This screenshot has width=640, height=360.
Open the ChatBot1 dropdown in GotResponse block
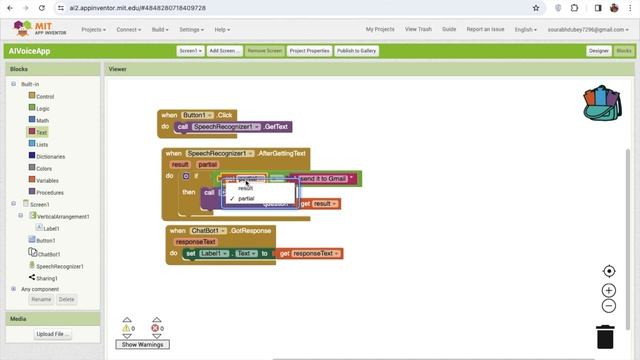click(x=209, y=231)
